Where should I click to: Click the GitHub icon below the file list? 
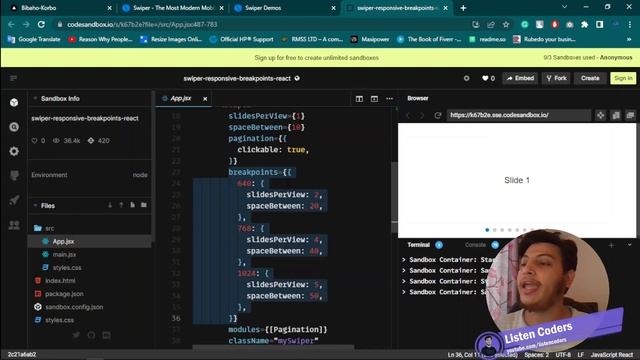click(91, 335)
